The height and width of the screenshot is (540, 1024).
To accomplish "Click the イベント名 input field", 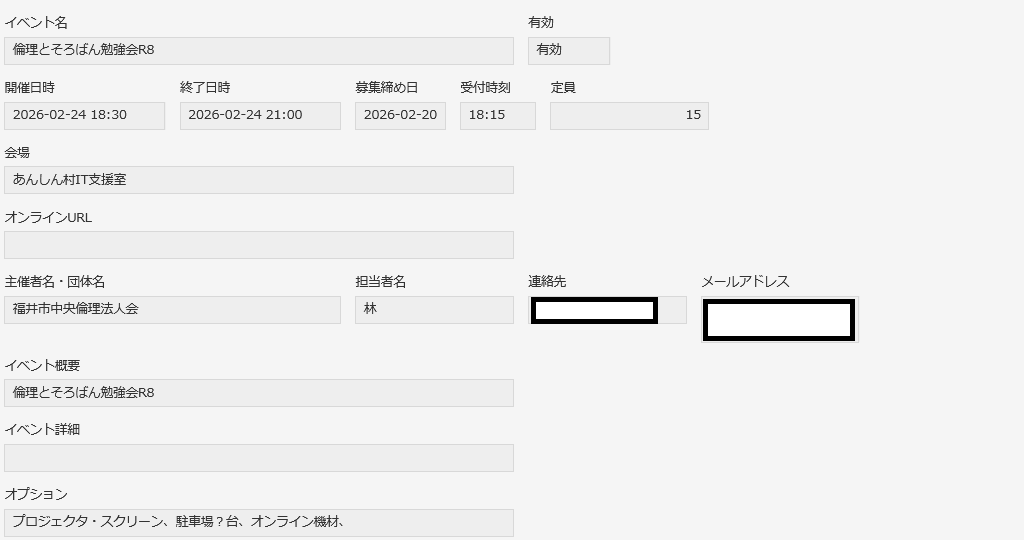I will 259,51.
